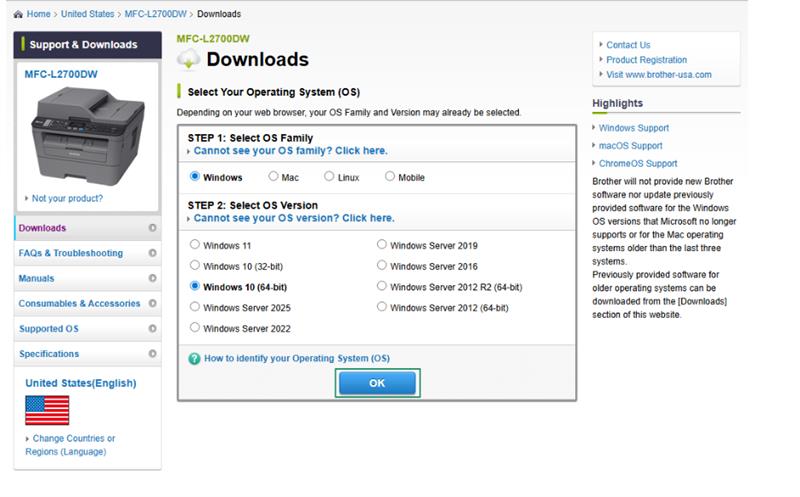This screenshot has width=800, height=497.
Task: Open the Downloads sidebar menu item
Action: (x=88, y=228)
